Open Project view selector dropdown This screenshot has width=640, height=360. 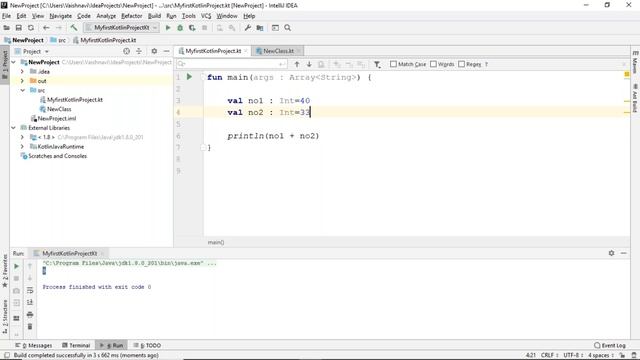pos(32,51)
